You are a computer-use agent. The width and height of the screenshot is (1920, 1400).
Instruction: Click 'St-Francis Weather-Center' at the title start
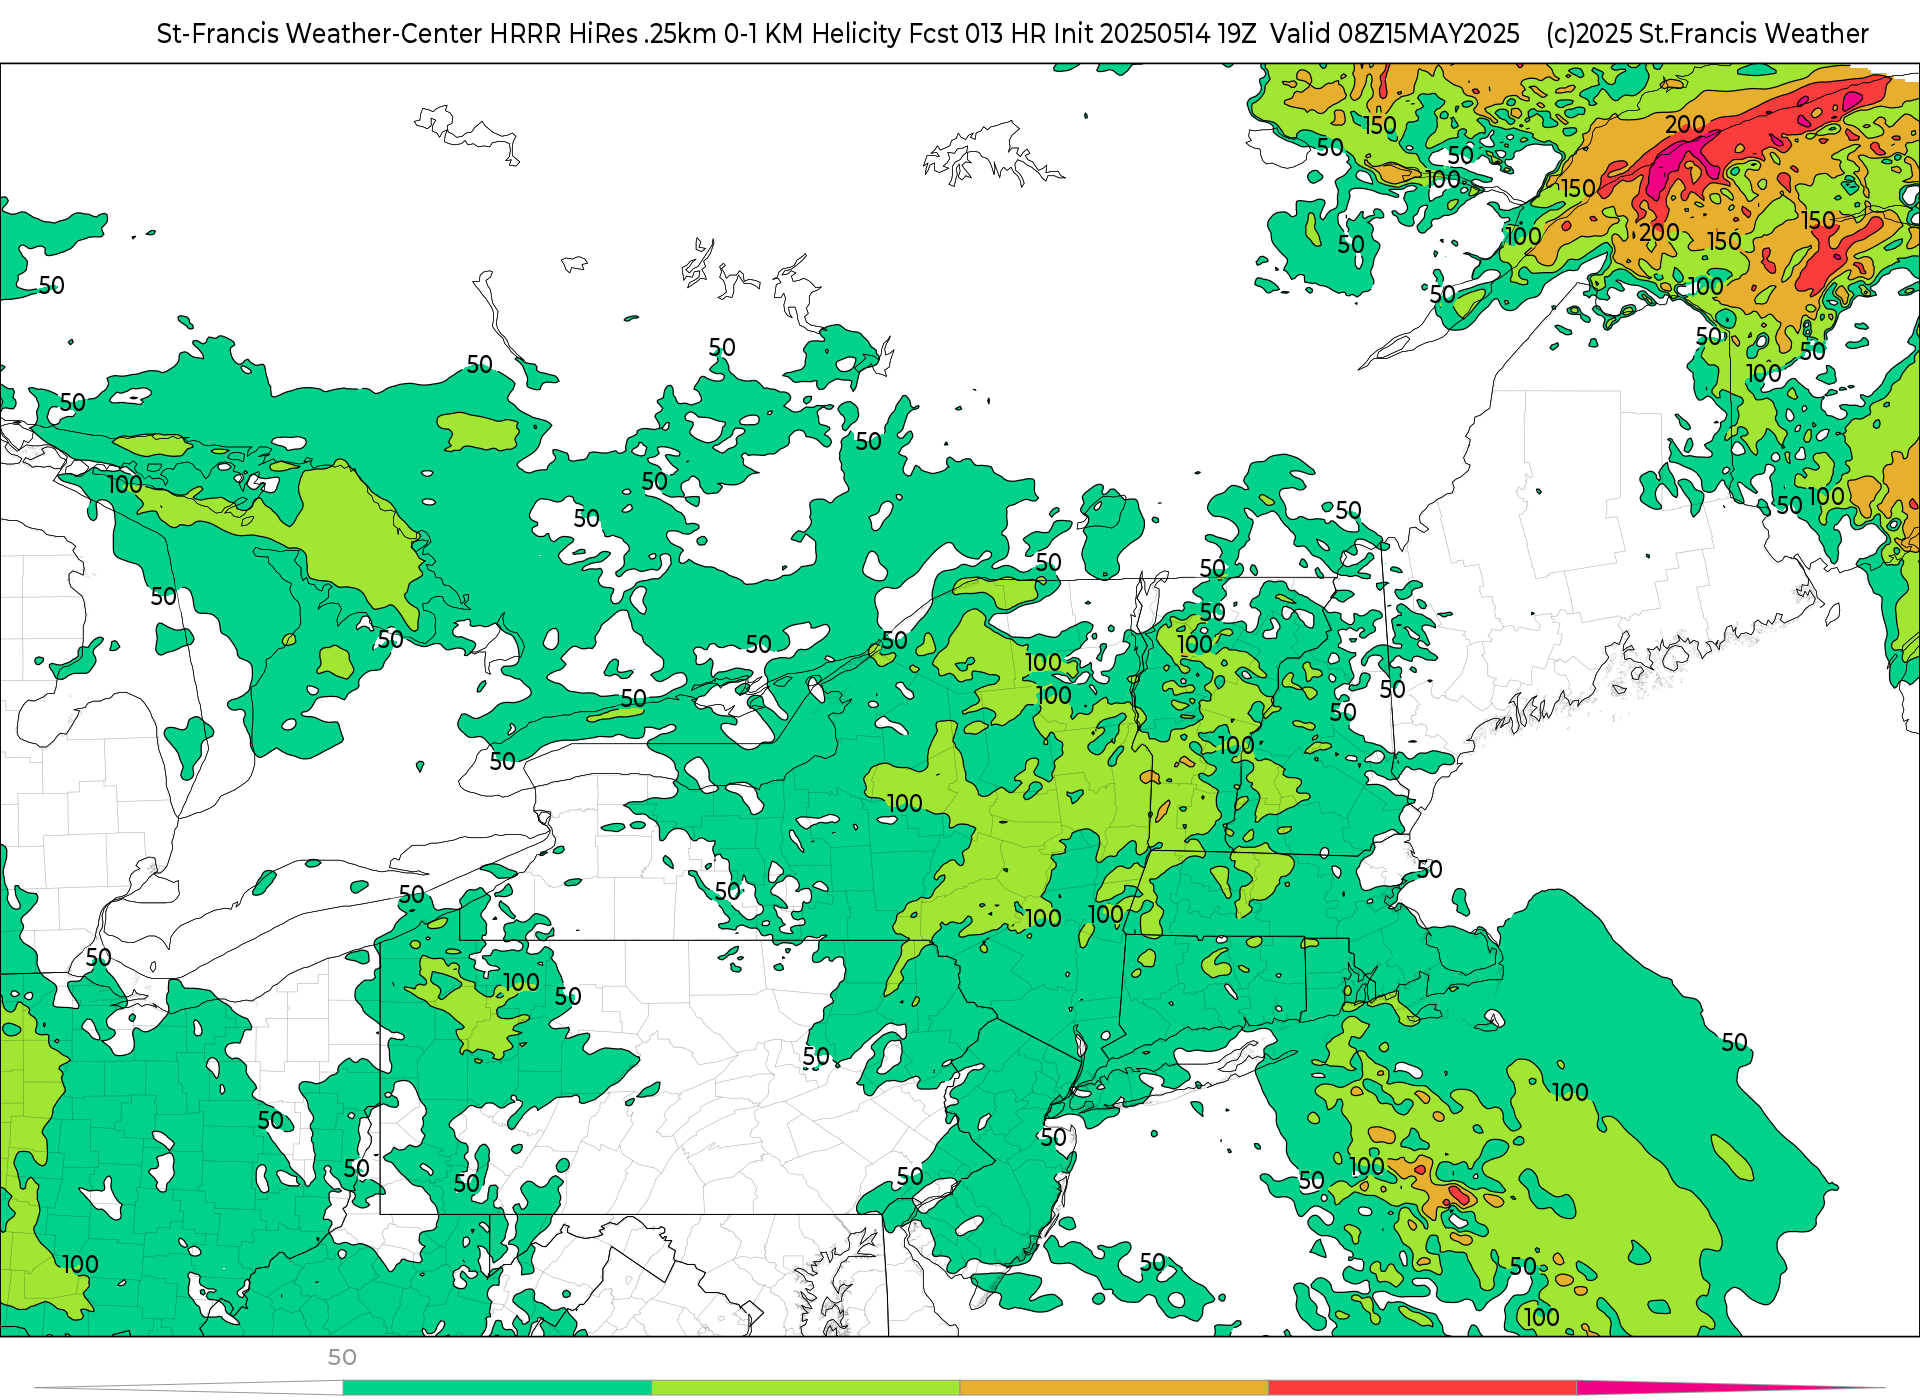320,34
